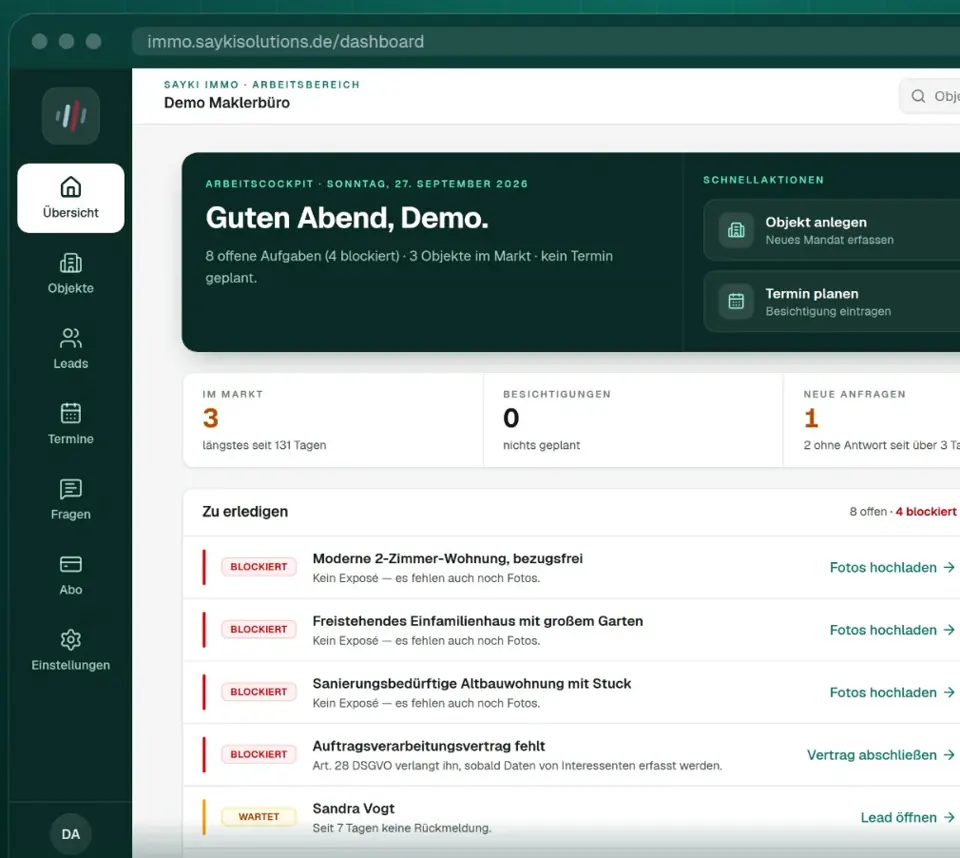The image size is (960, 858).
Task: Open Fragen chat icon
Action: (x=70, y=489)
